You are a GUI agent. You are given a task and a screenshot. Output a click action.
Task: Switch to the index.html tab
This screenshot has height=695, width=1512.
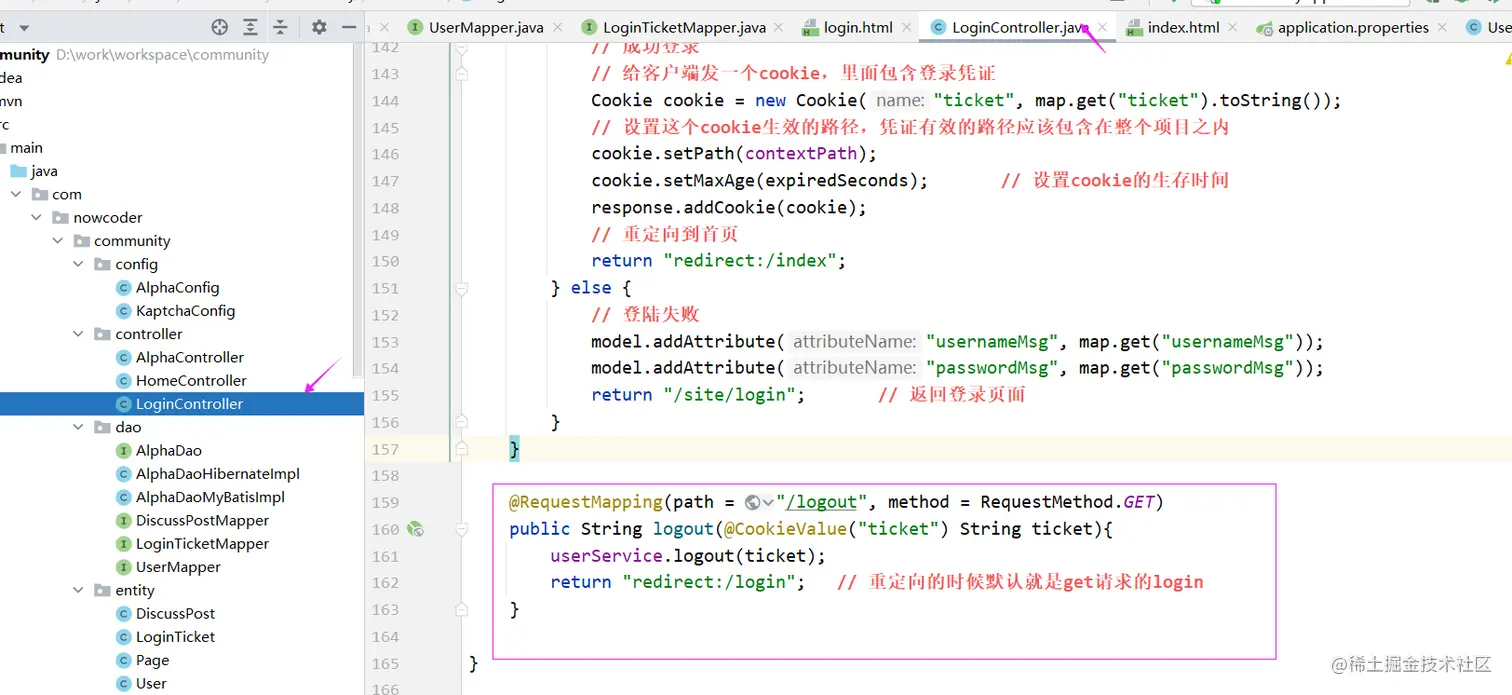pyautogui.click(x=1184, y=28)
